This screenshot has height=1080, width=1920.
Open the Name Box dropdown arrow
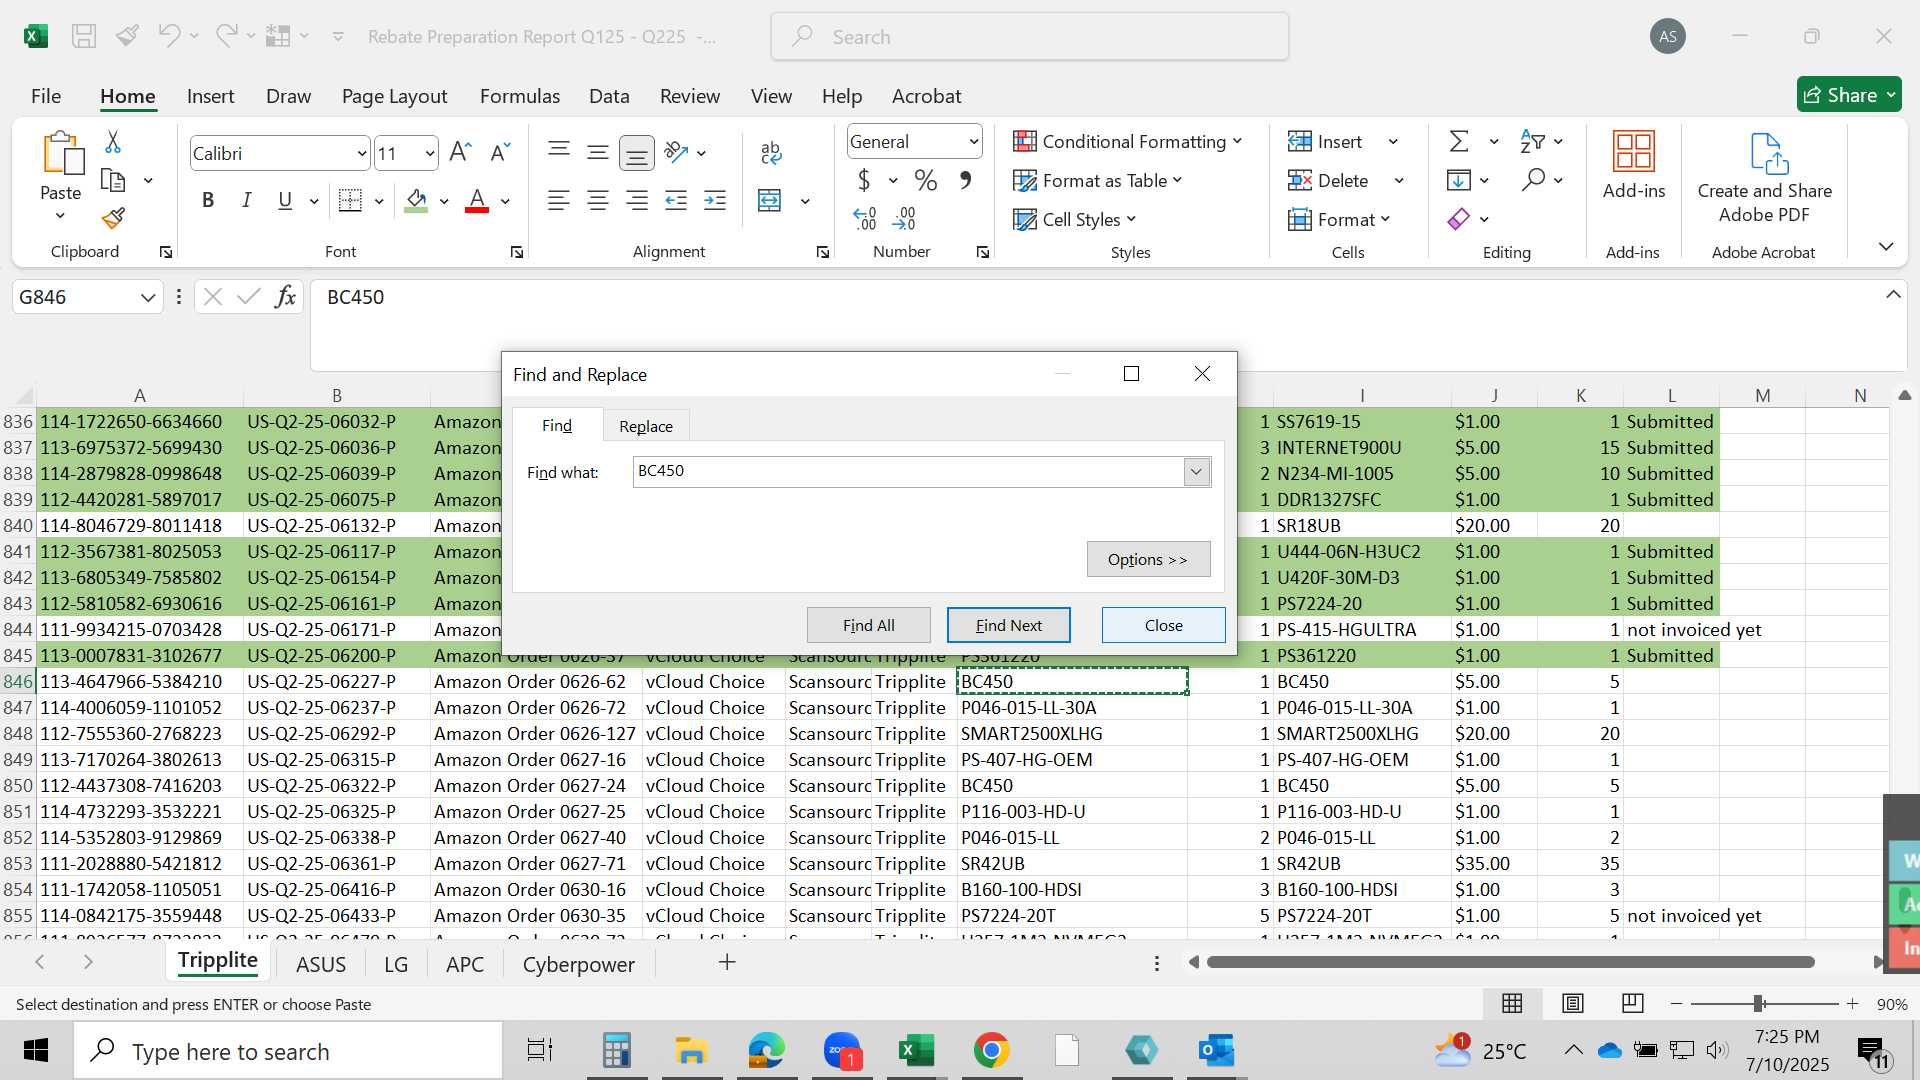[148, 298]
